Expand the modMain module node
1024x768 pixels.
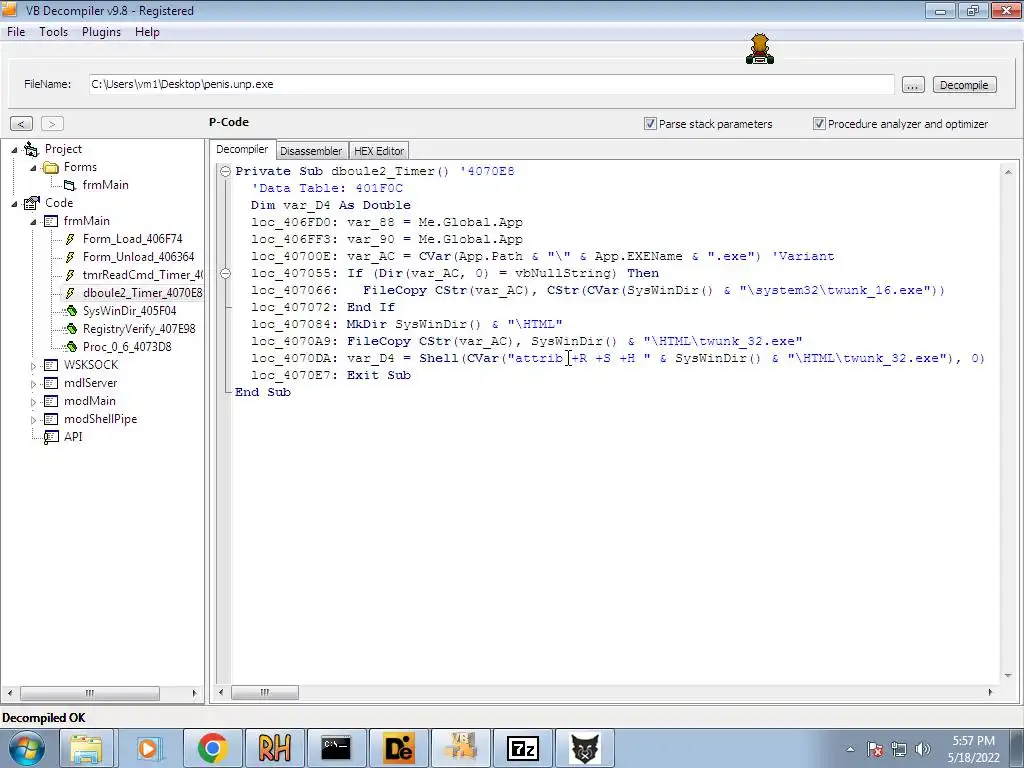coord(33,402)
